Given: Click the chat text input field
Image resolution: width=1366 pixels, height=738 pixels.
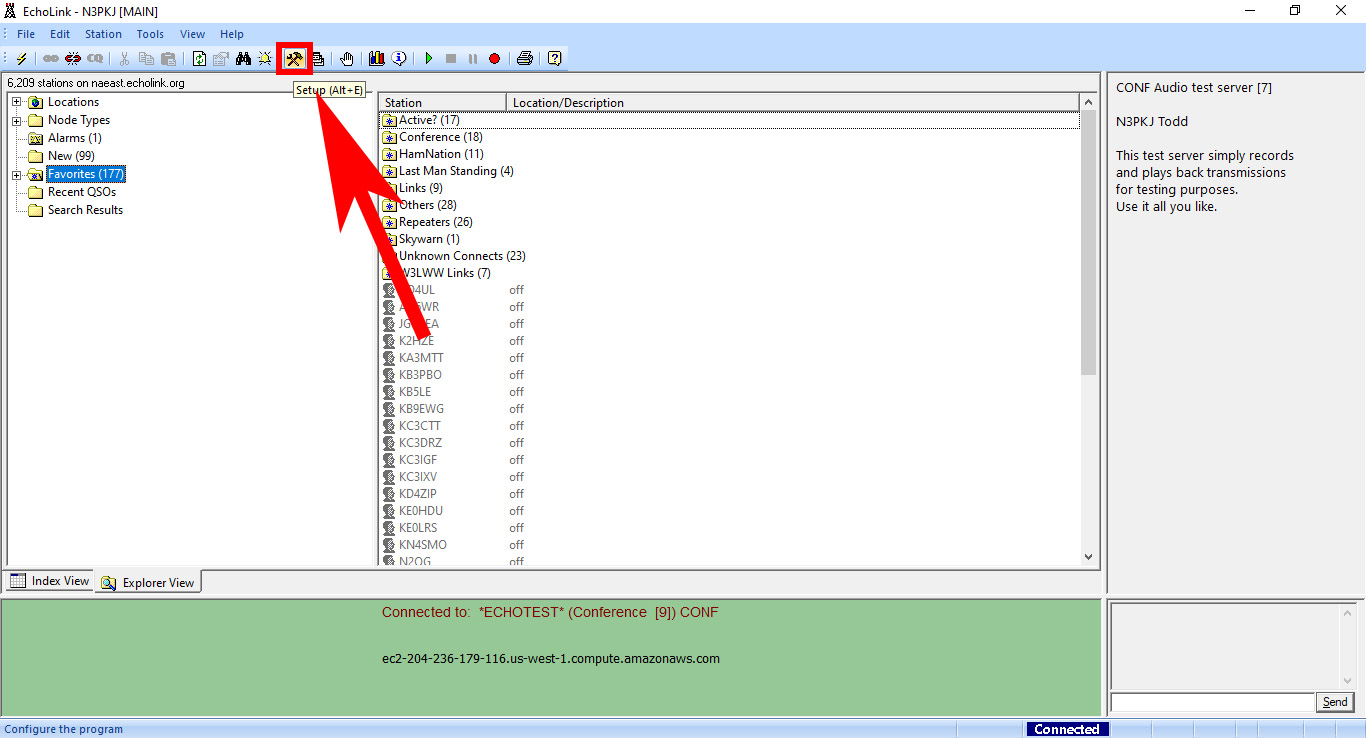Looking at the screenshot, I should tap(1212, 702).
